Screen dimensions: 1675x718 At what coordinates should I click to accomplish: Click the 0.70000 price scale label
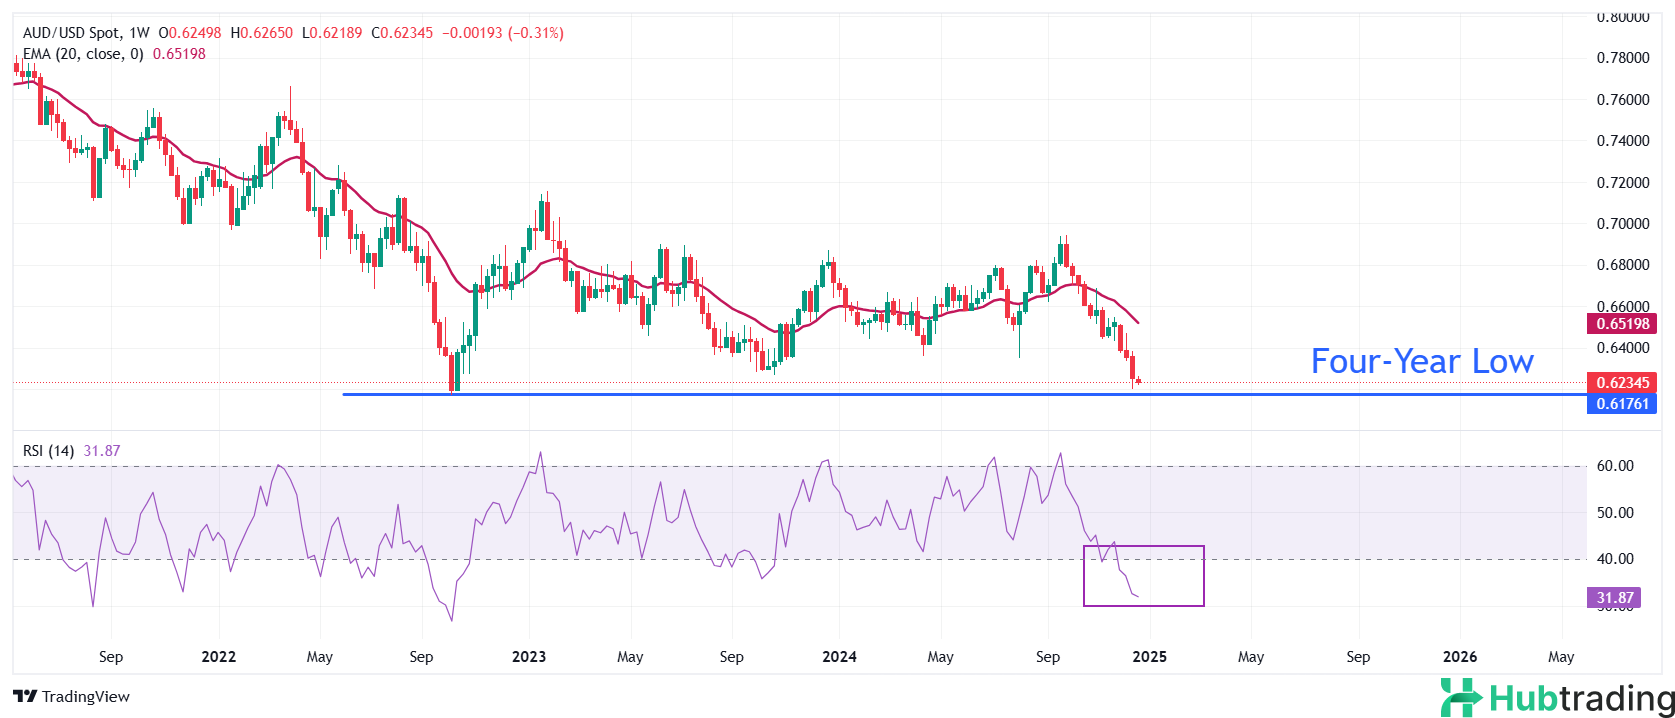point(1622,224)
